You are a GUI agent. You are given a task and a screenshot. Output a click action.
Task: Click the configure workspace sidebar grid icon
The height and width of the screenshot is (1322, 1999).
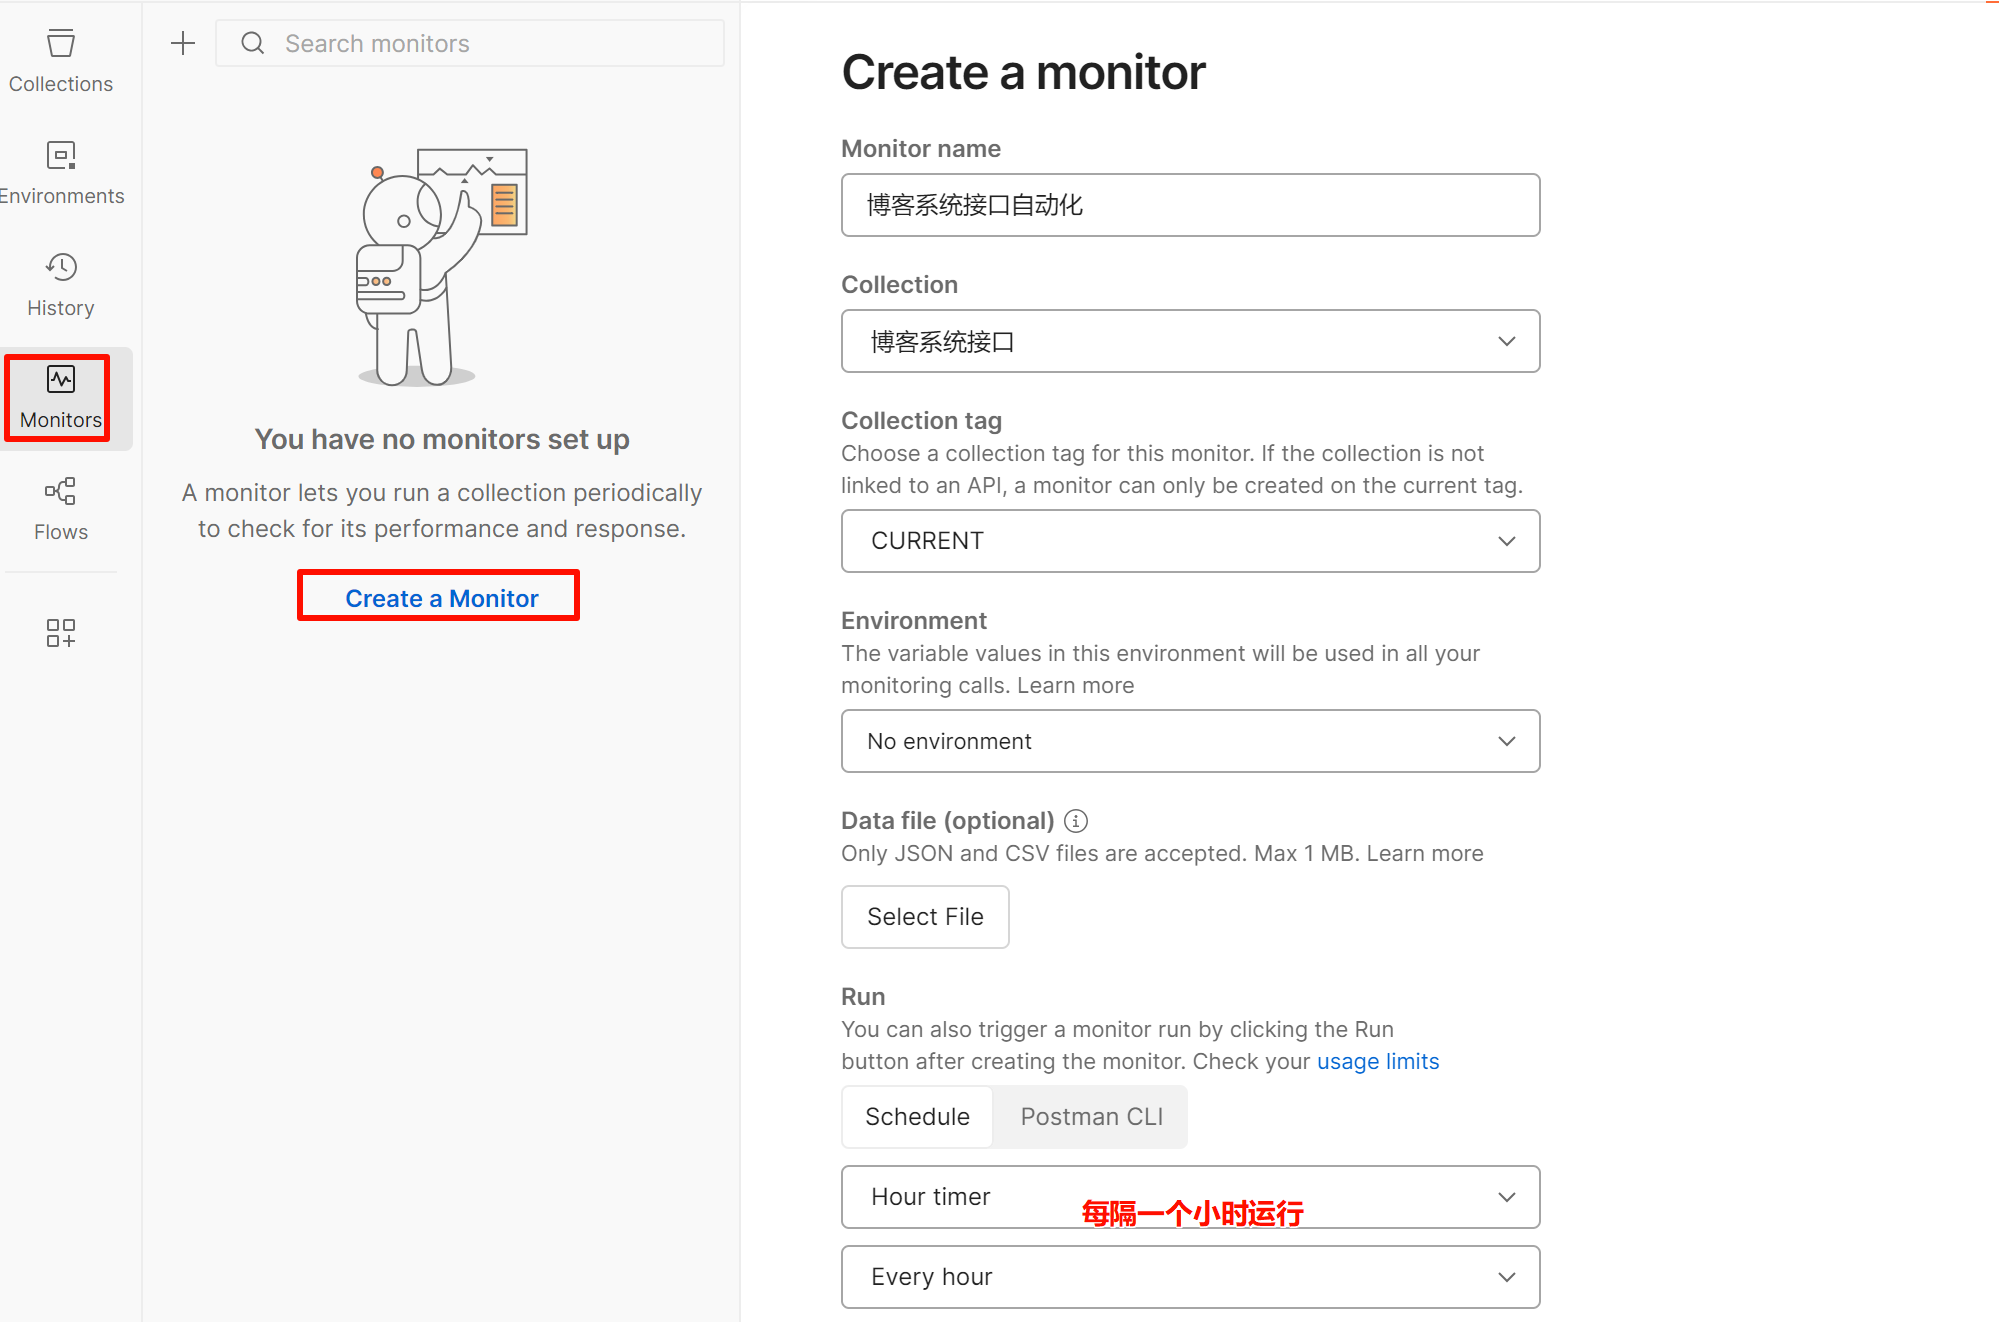coord(61,633)
